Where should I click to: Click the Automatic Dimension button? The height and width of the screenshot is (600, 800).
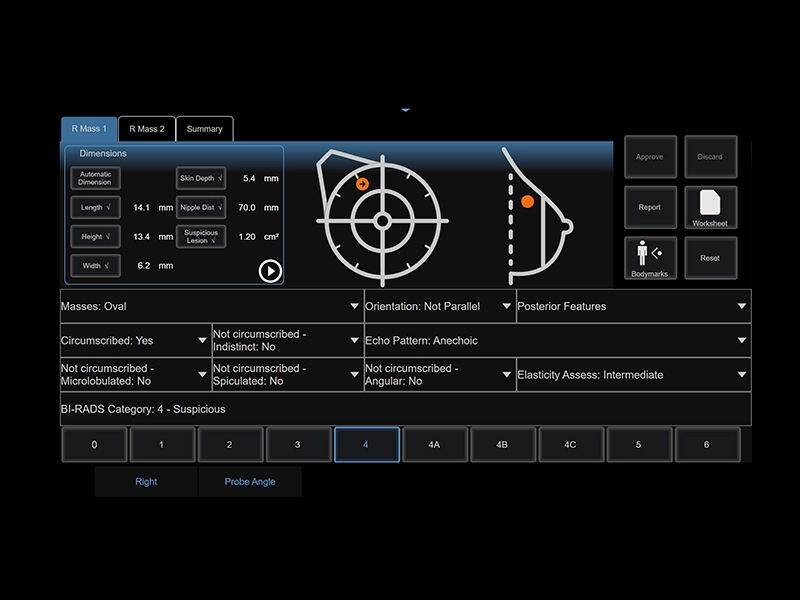[96, 178]
